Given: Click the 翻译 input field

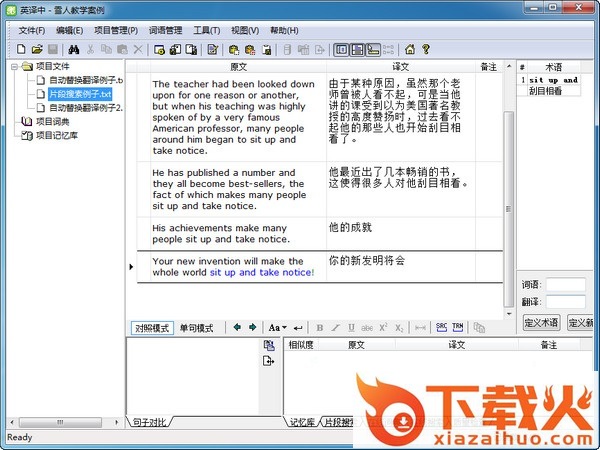Looking at the screenshot, I should [x=566, y=302].
